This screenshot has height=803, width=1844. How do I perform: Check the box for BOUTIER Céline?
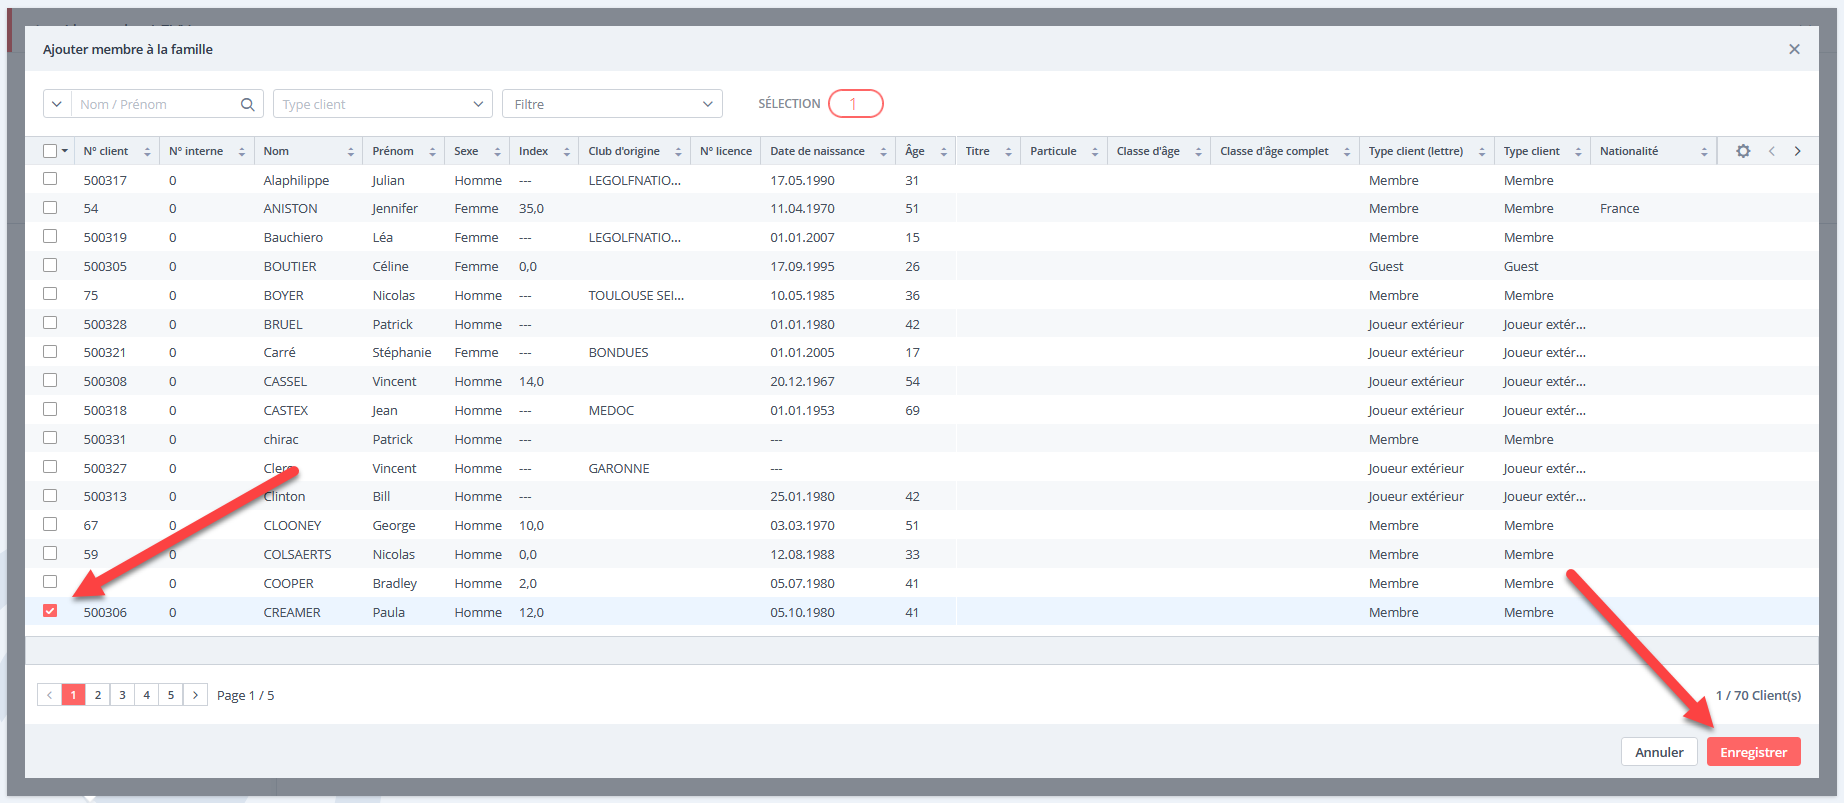pyautogui.click(x=50, y=265)
